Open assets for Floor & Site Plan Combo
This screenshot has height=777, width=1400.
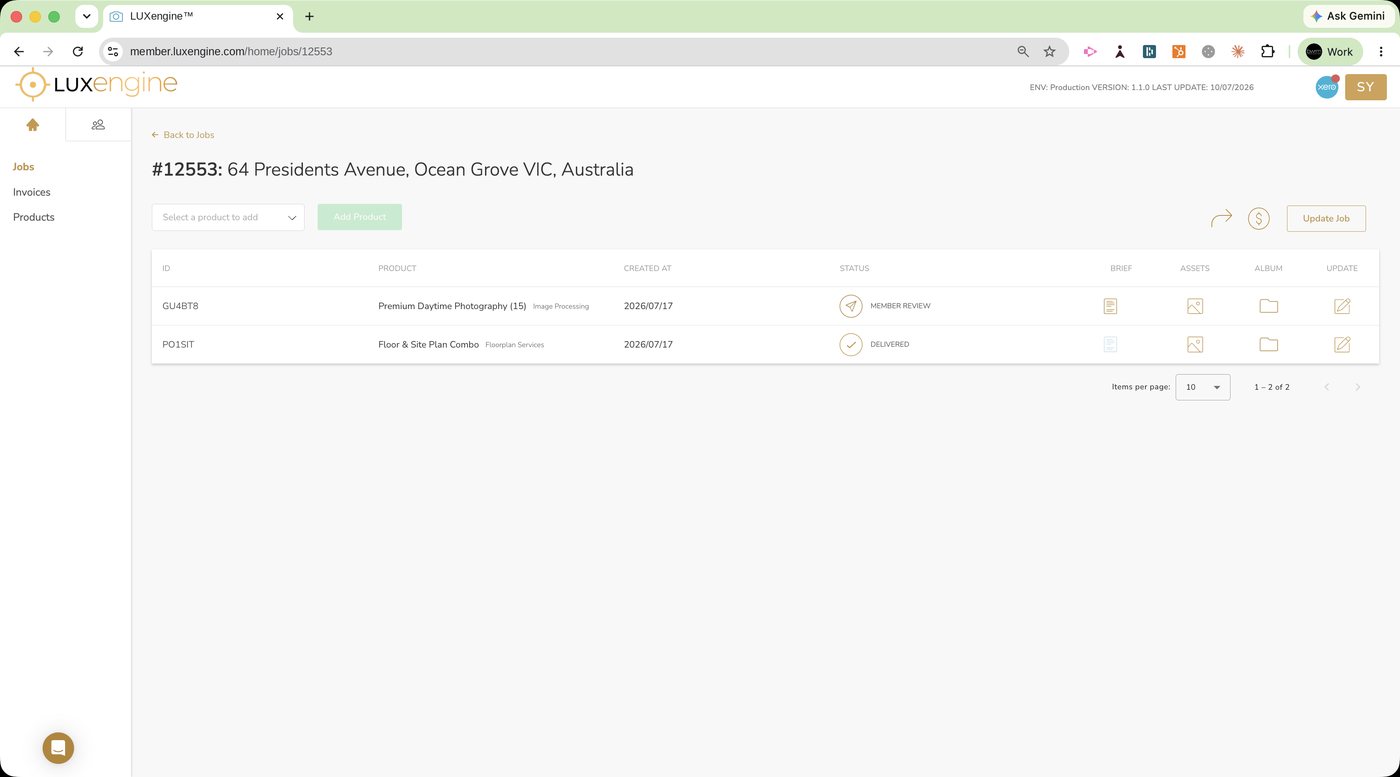(x=1195, y=344)
